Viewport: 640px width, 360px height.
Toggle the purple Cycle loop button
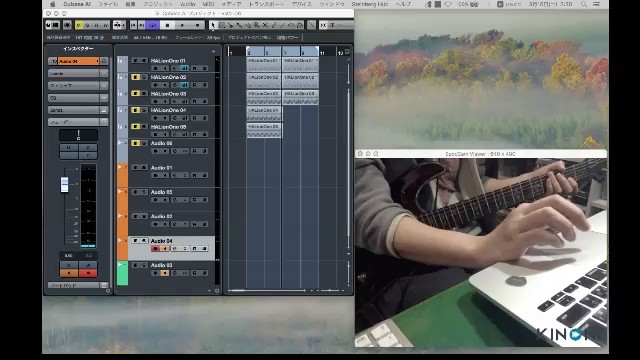[x=153, y=25]
